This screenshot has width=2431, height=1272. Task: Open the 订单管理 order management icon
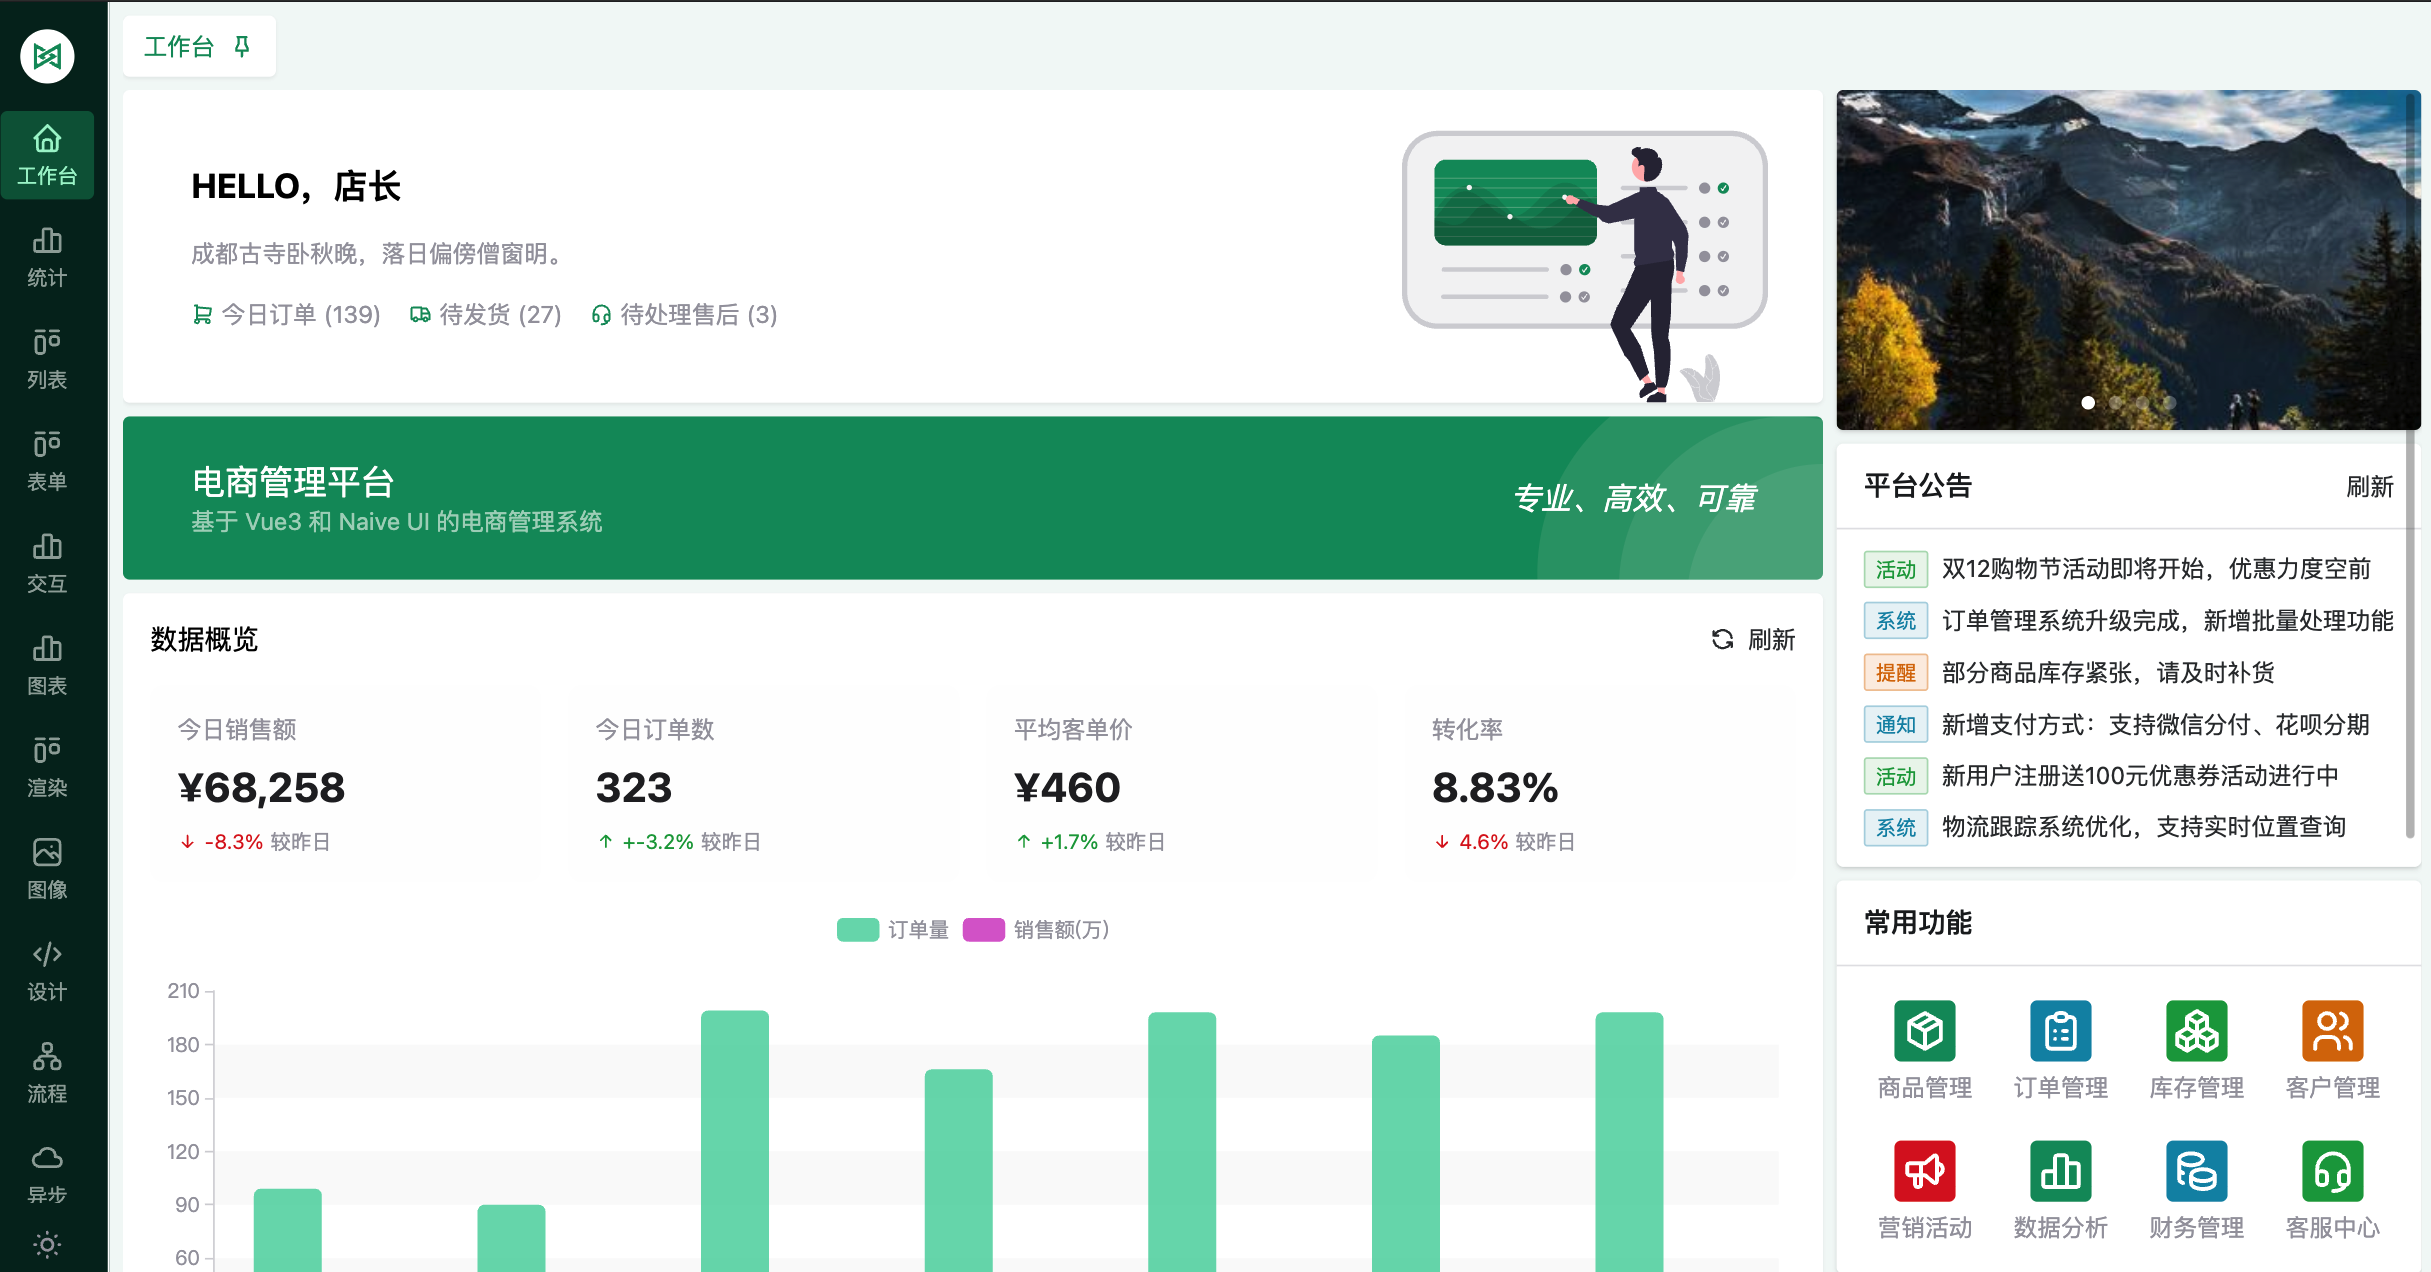(x=2060, y=1031)
